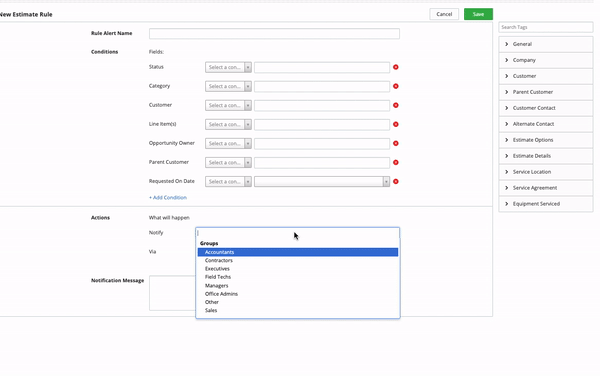
Task: Expand the Customer Contact tags section
Action: point(546,108)
